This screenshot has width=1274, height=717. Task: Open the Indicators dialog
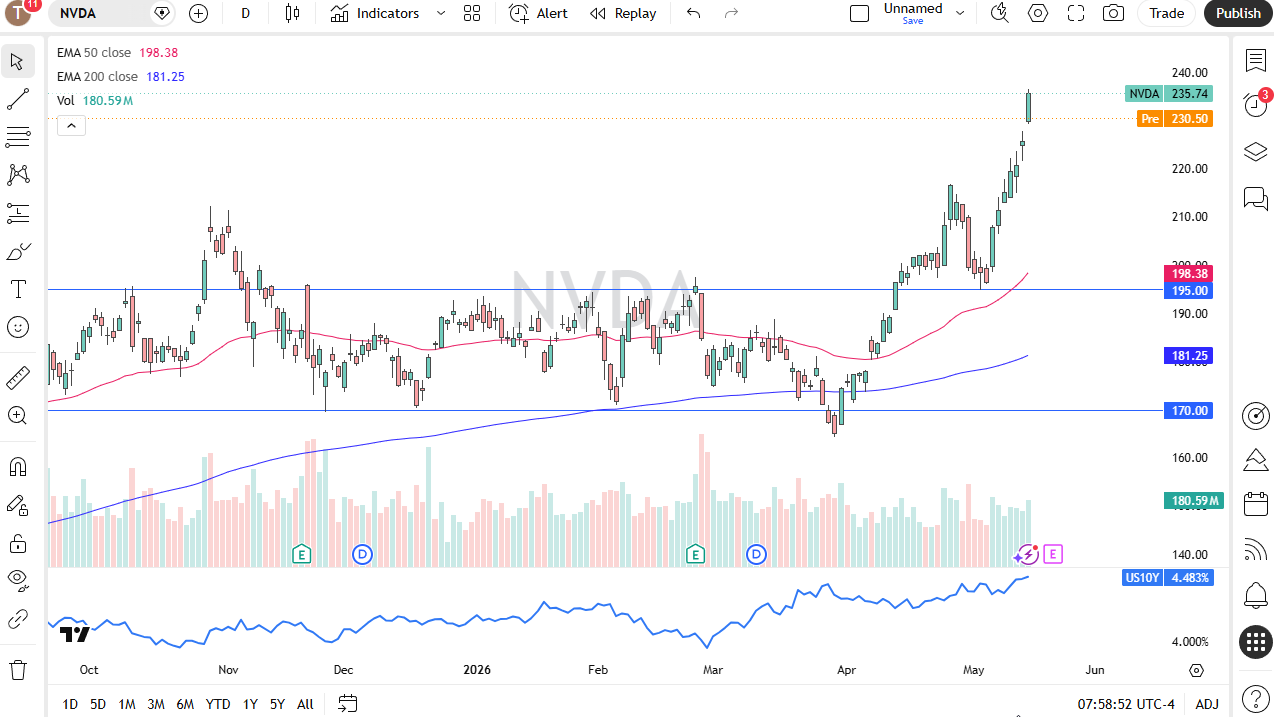(375, 13)
